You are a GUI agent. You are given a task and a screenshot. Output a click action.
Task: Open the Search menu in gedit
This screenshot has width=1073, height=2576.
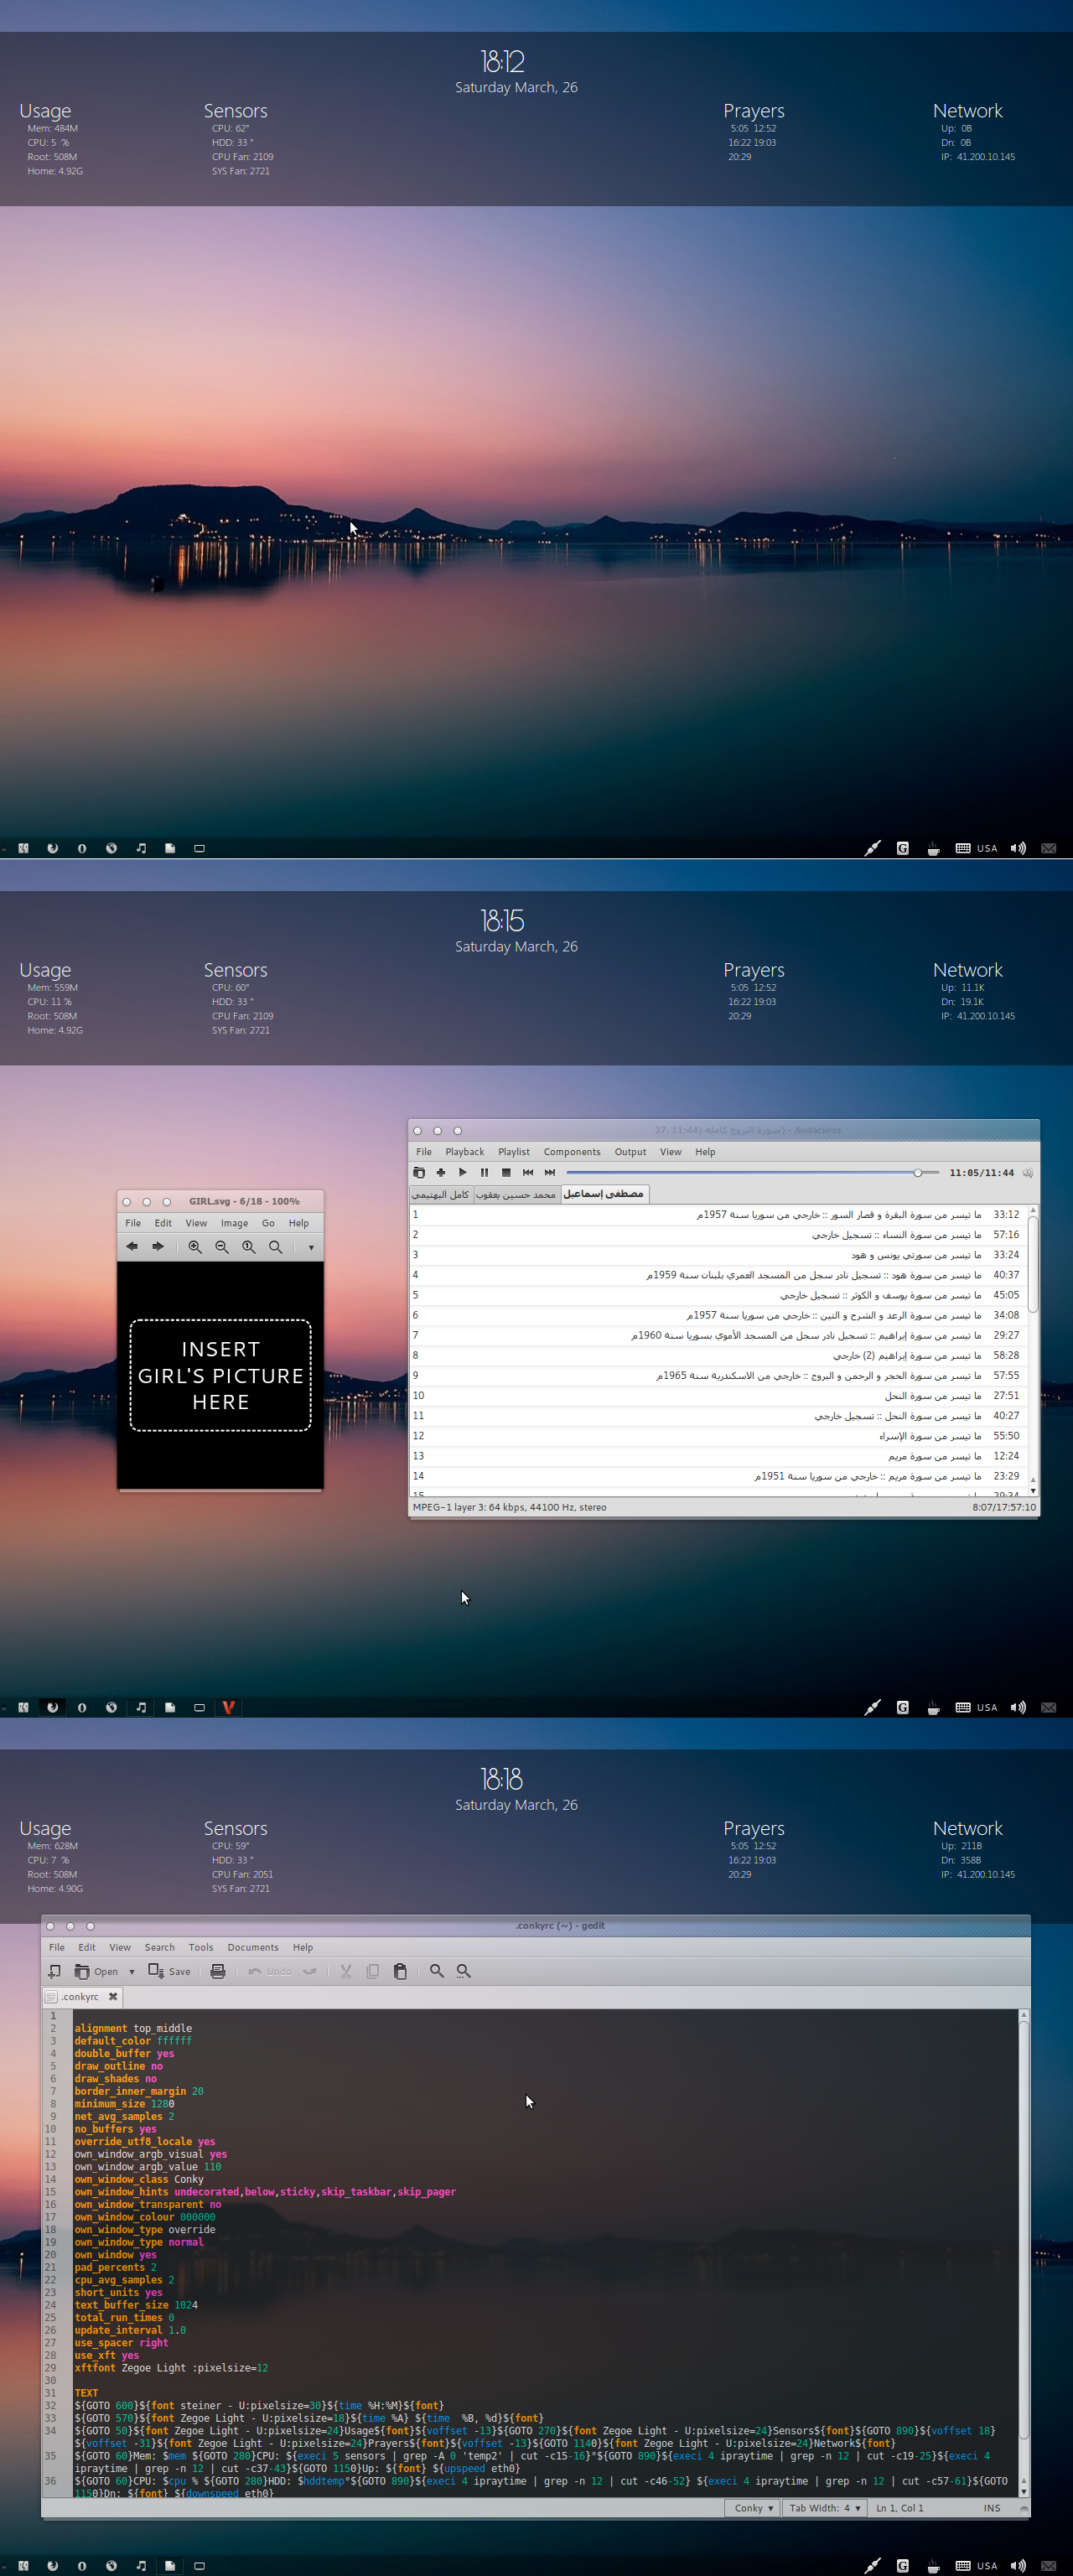click(x=159, y=1947)
